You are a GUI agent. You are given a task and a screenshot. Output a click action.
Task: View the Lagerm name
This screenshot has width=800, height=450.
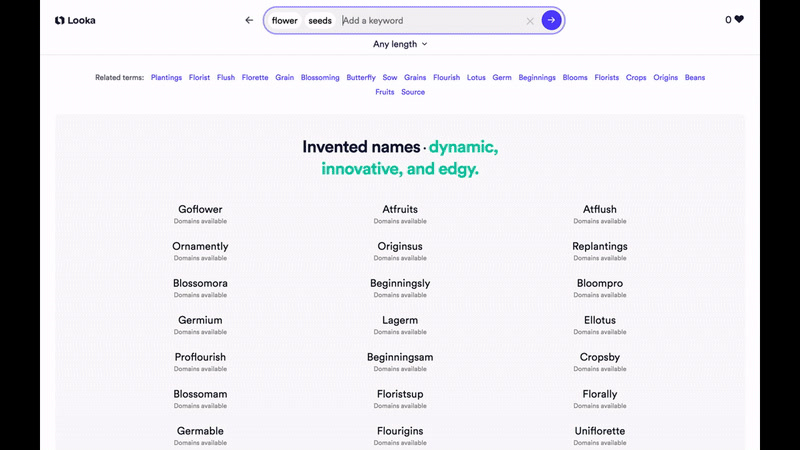click(x=400, y=320)
